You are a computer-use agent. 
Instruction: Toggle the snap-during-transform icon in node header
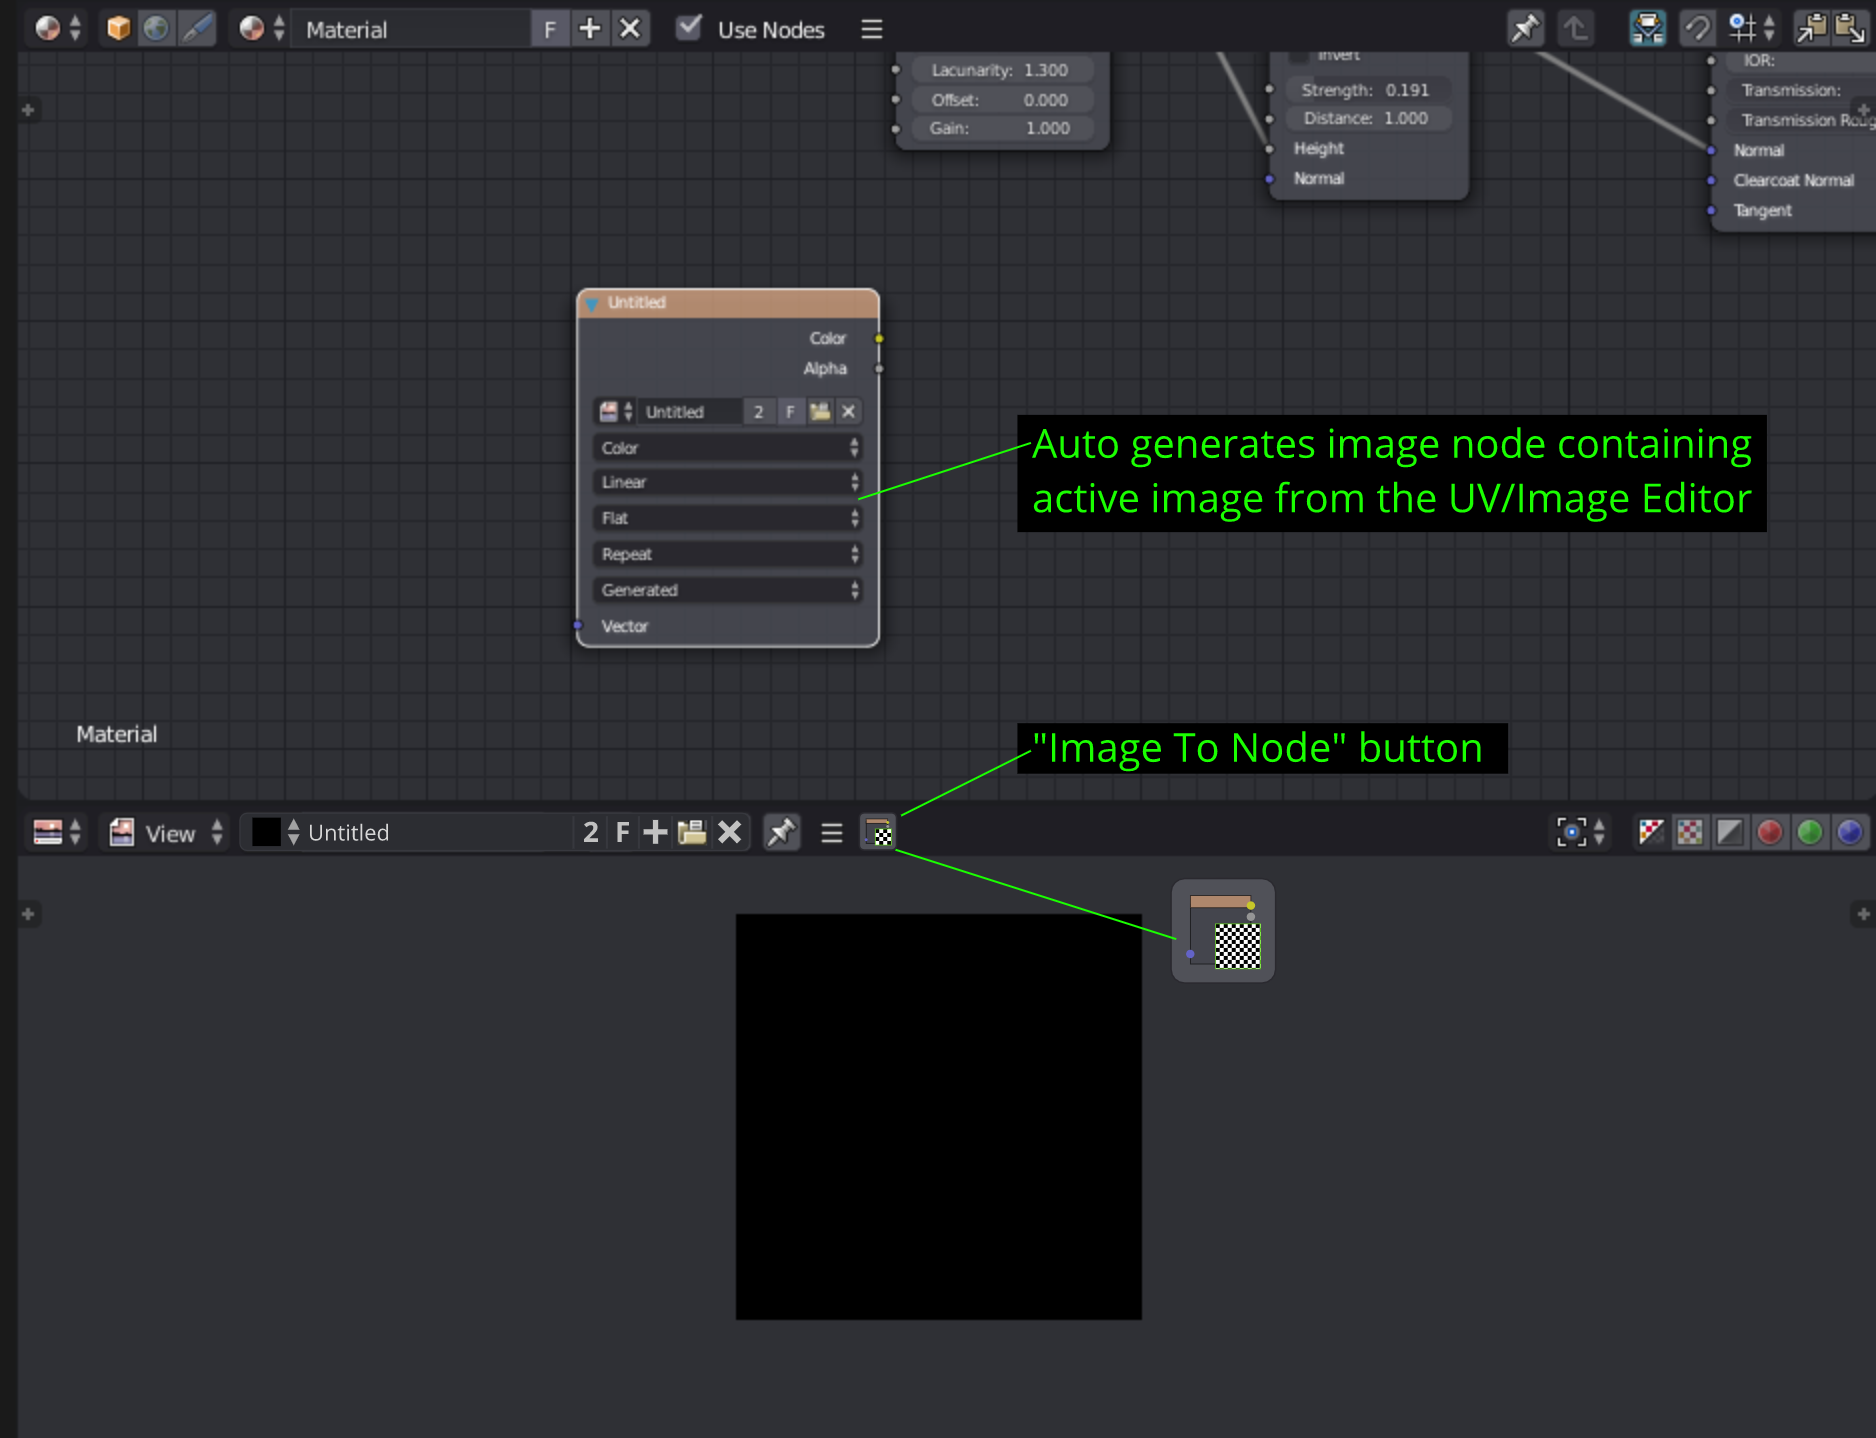pos(1697,28)
